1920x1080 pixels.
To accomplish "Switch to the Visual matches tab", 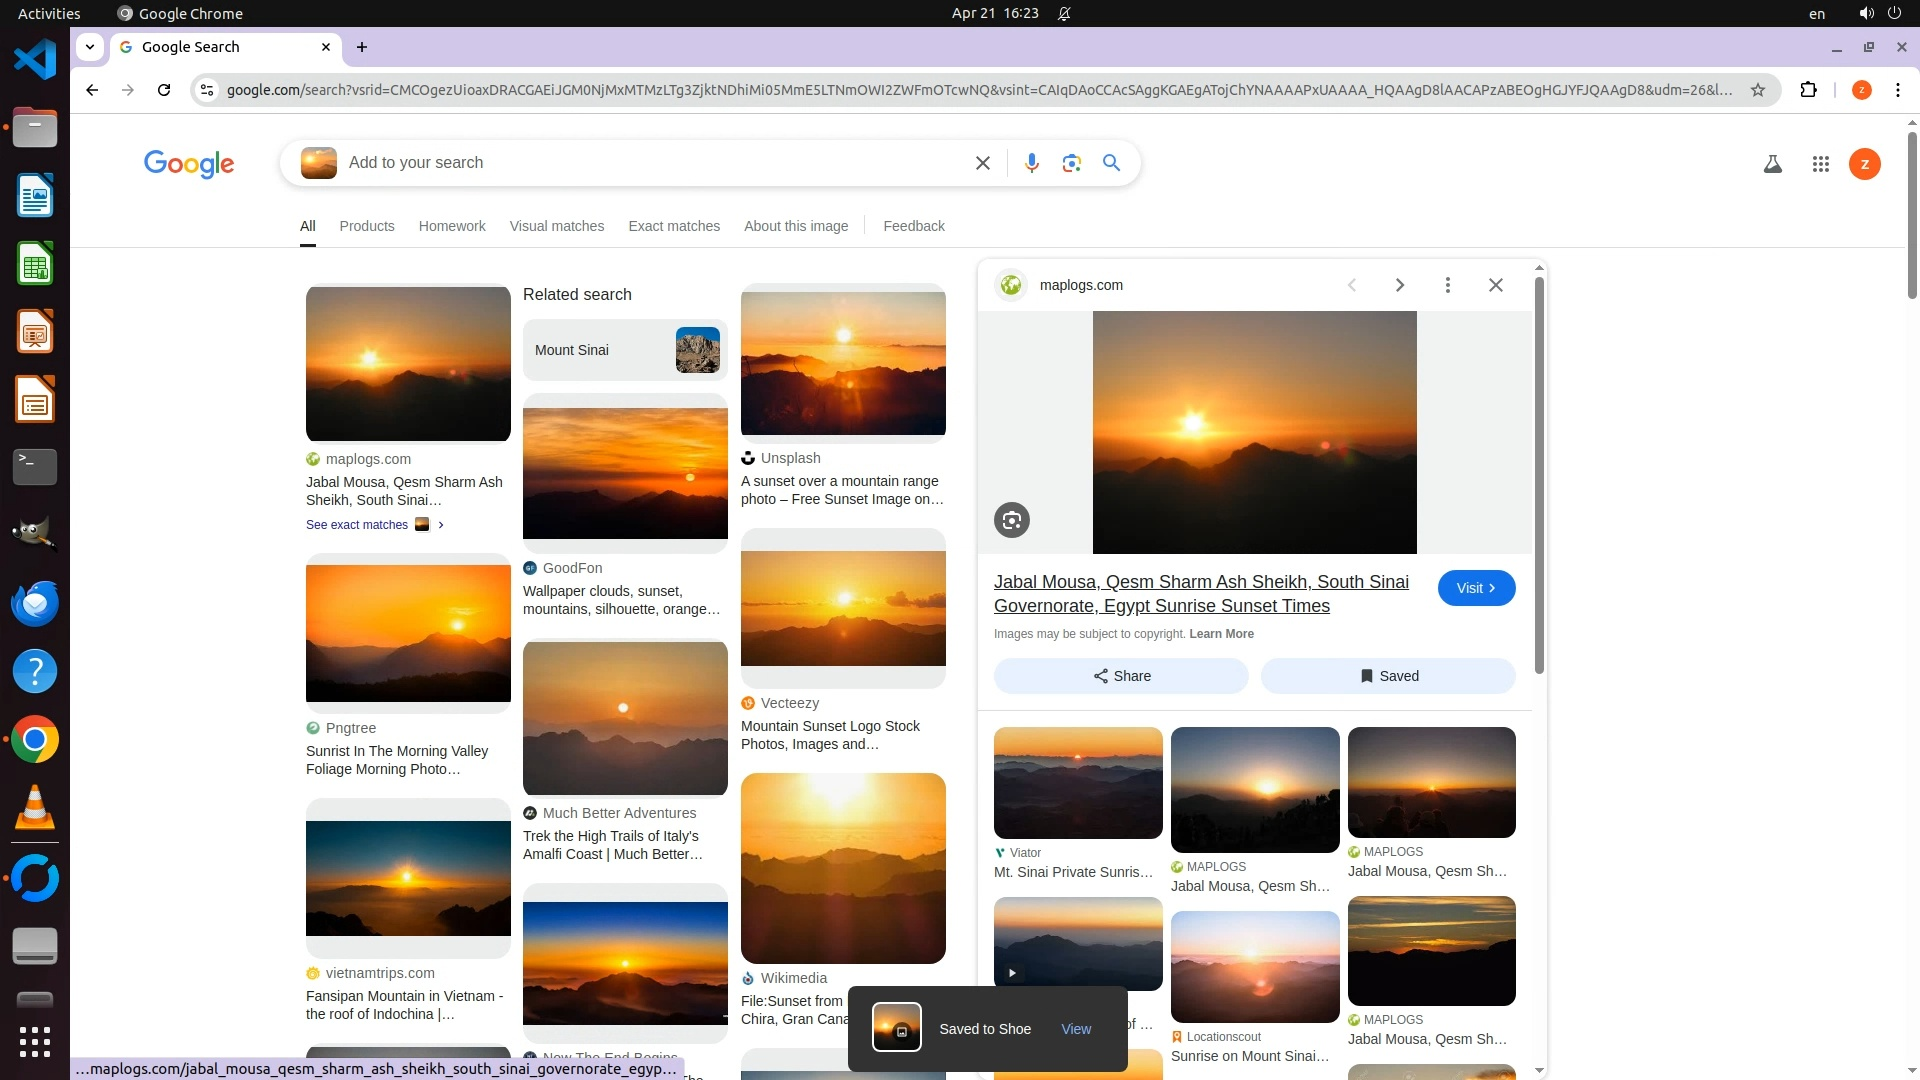I will (x=556, y=226).
